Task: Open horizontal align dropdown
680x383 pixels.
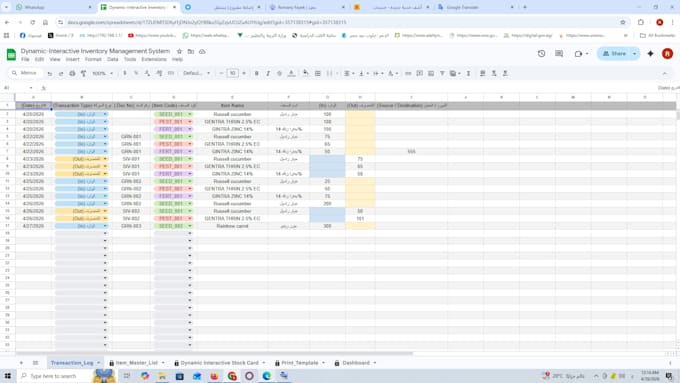Action: click(349, 73)
